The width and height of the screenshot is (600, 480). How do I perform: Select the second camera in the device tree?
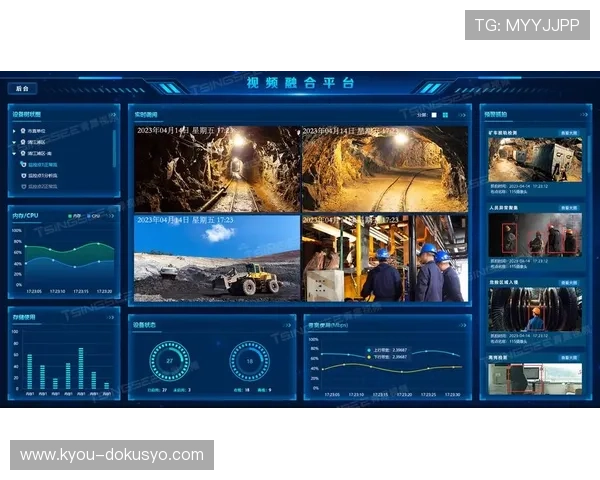click(40, 175)
